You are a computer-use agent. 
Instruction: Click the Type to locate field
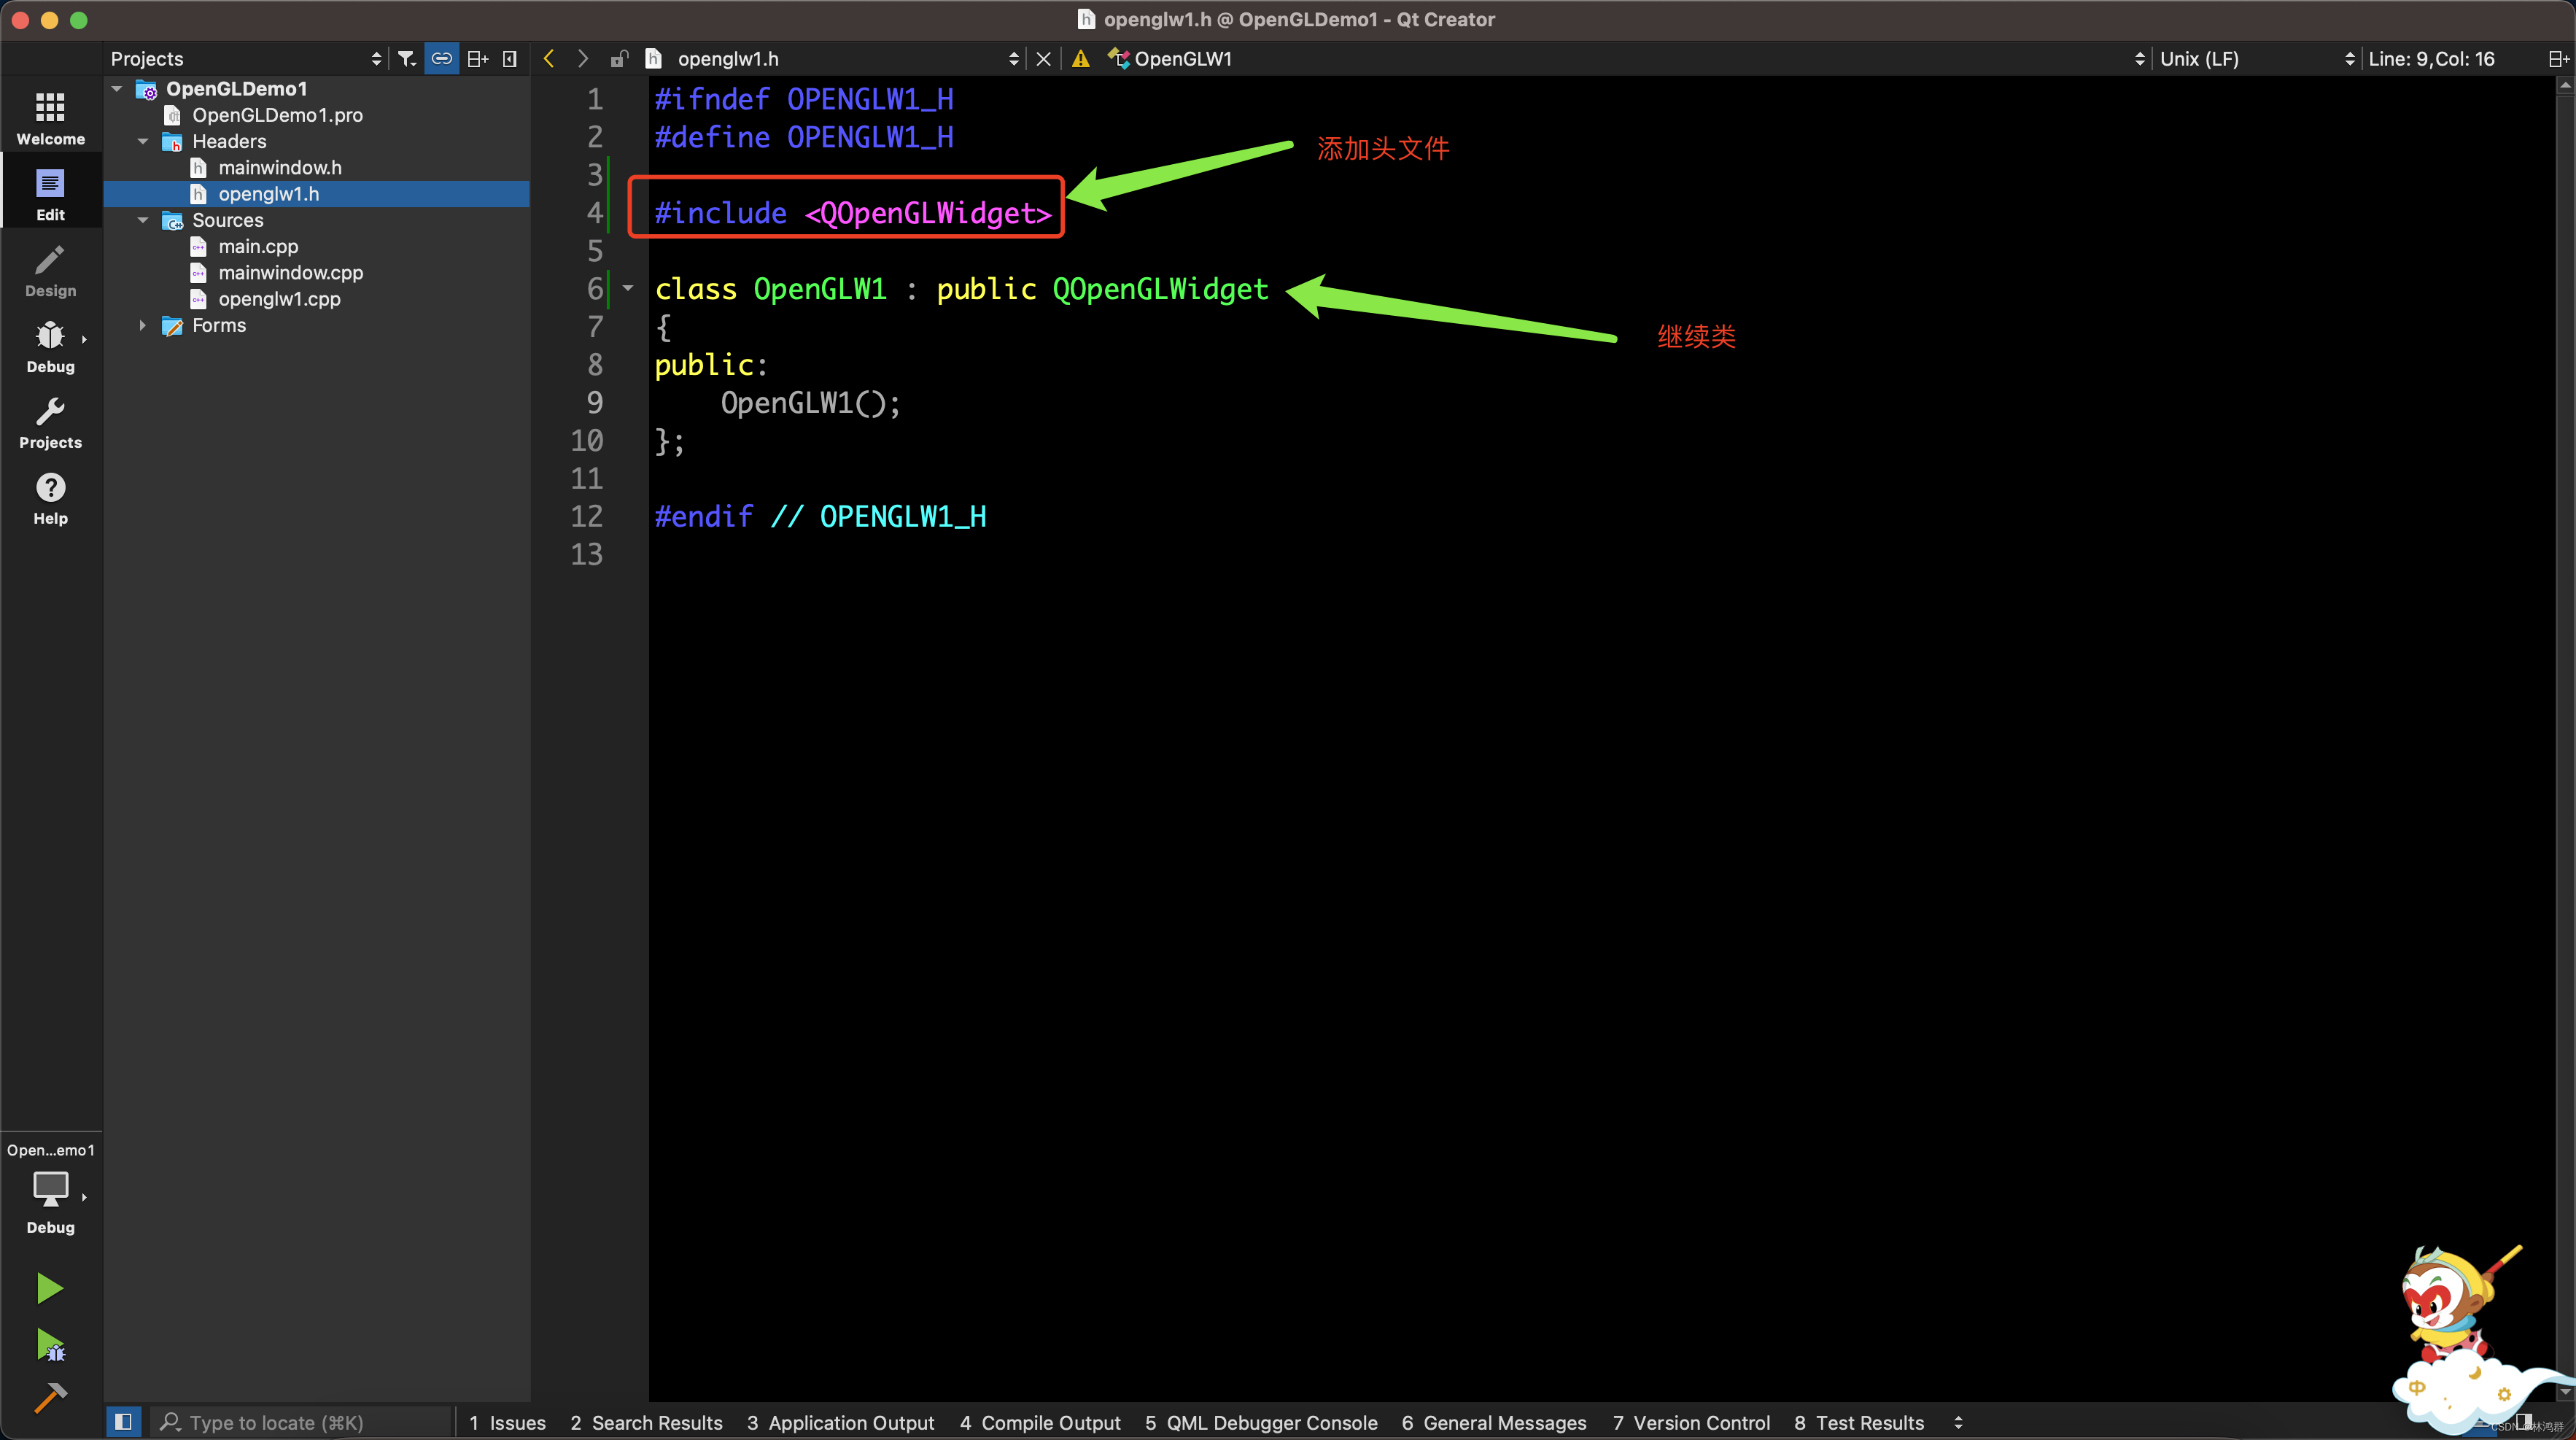click(x=300, y=1422)
